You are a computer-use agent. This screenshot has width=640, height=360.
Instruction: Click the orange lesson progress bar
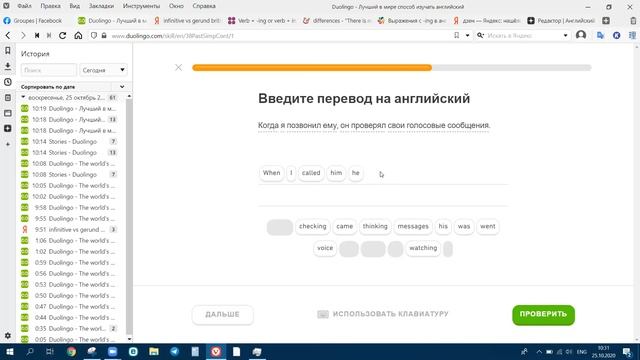(x=312, y=68)
